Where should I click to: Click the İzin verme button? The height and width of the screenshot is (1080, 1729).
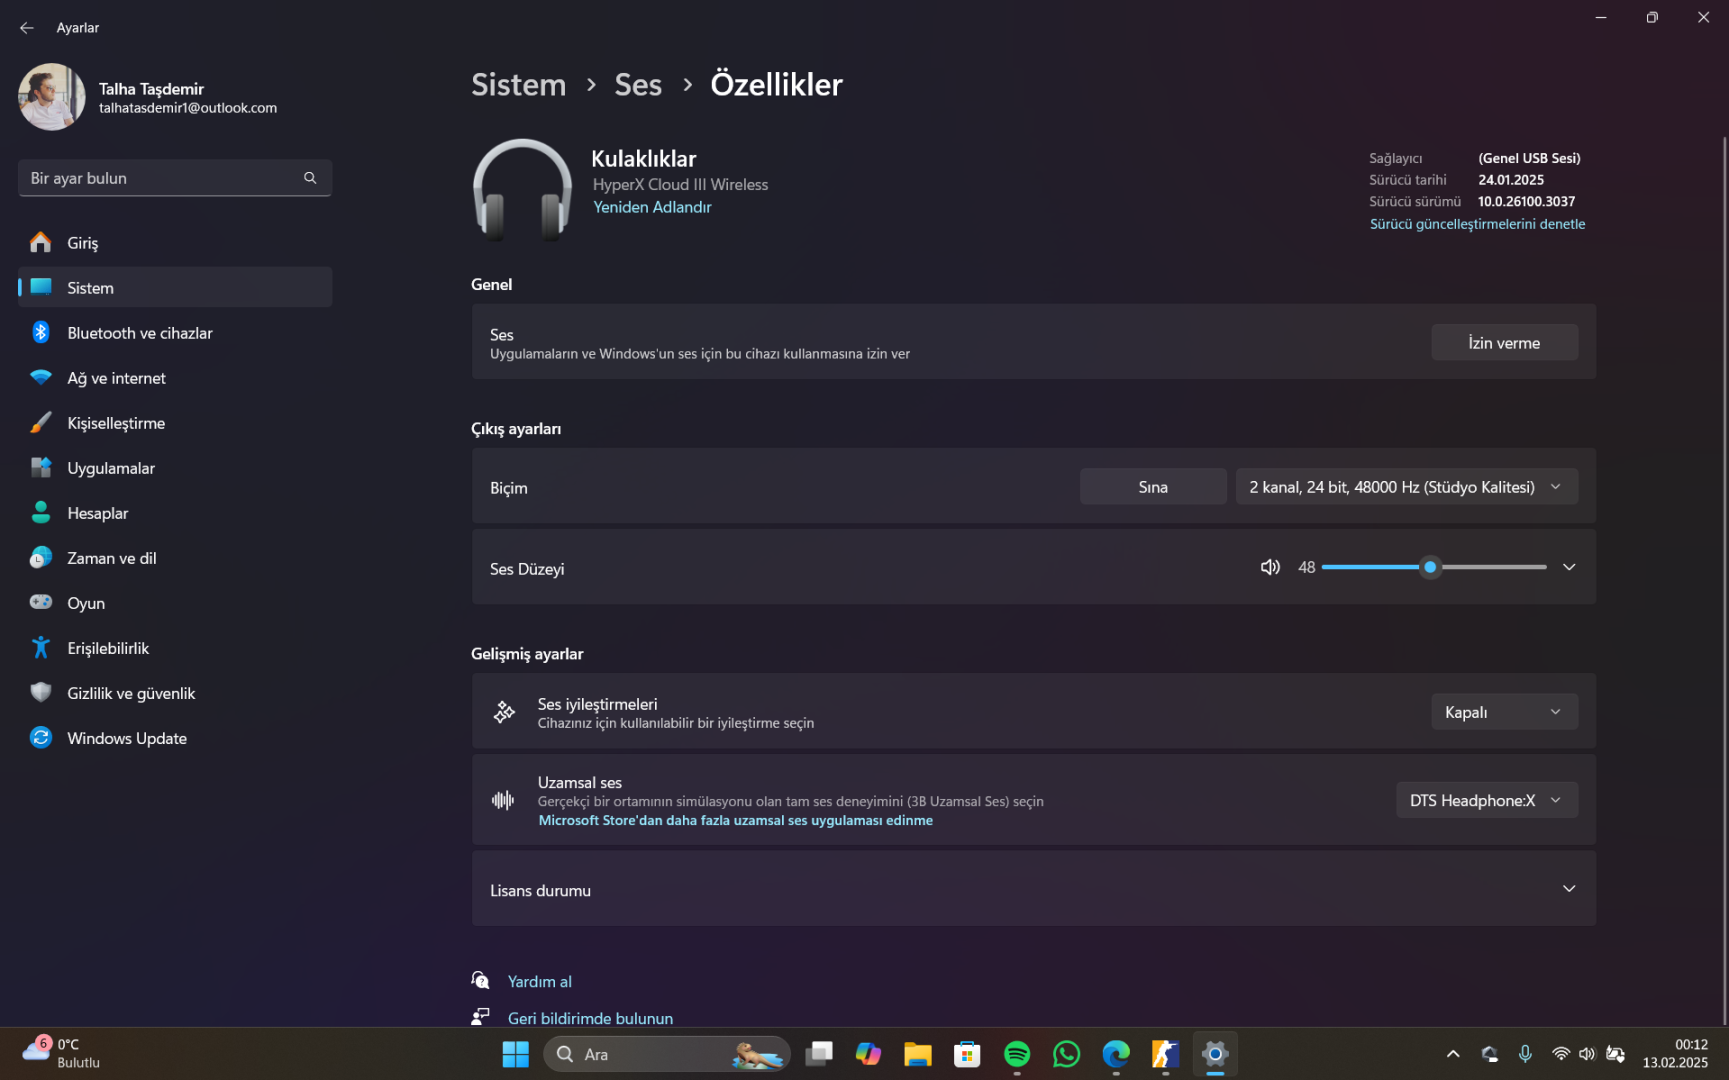1504,343
